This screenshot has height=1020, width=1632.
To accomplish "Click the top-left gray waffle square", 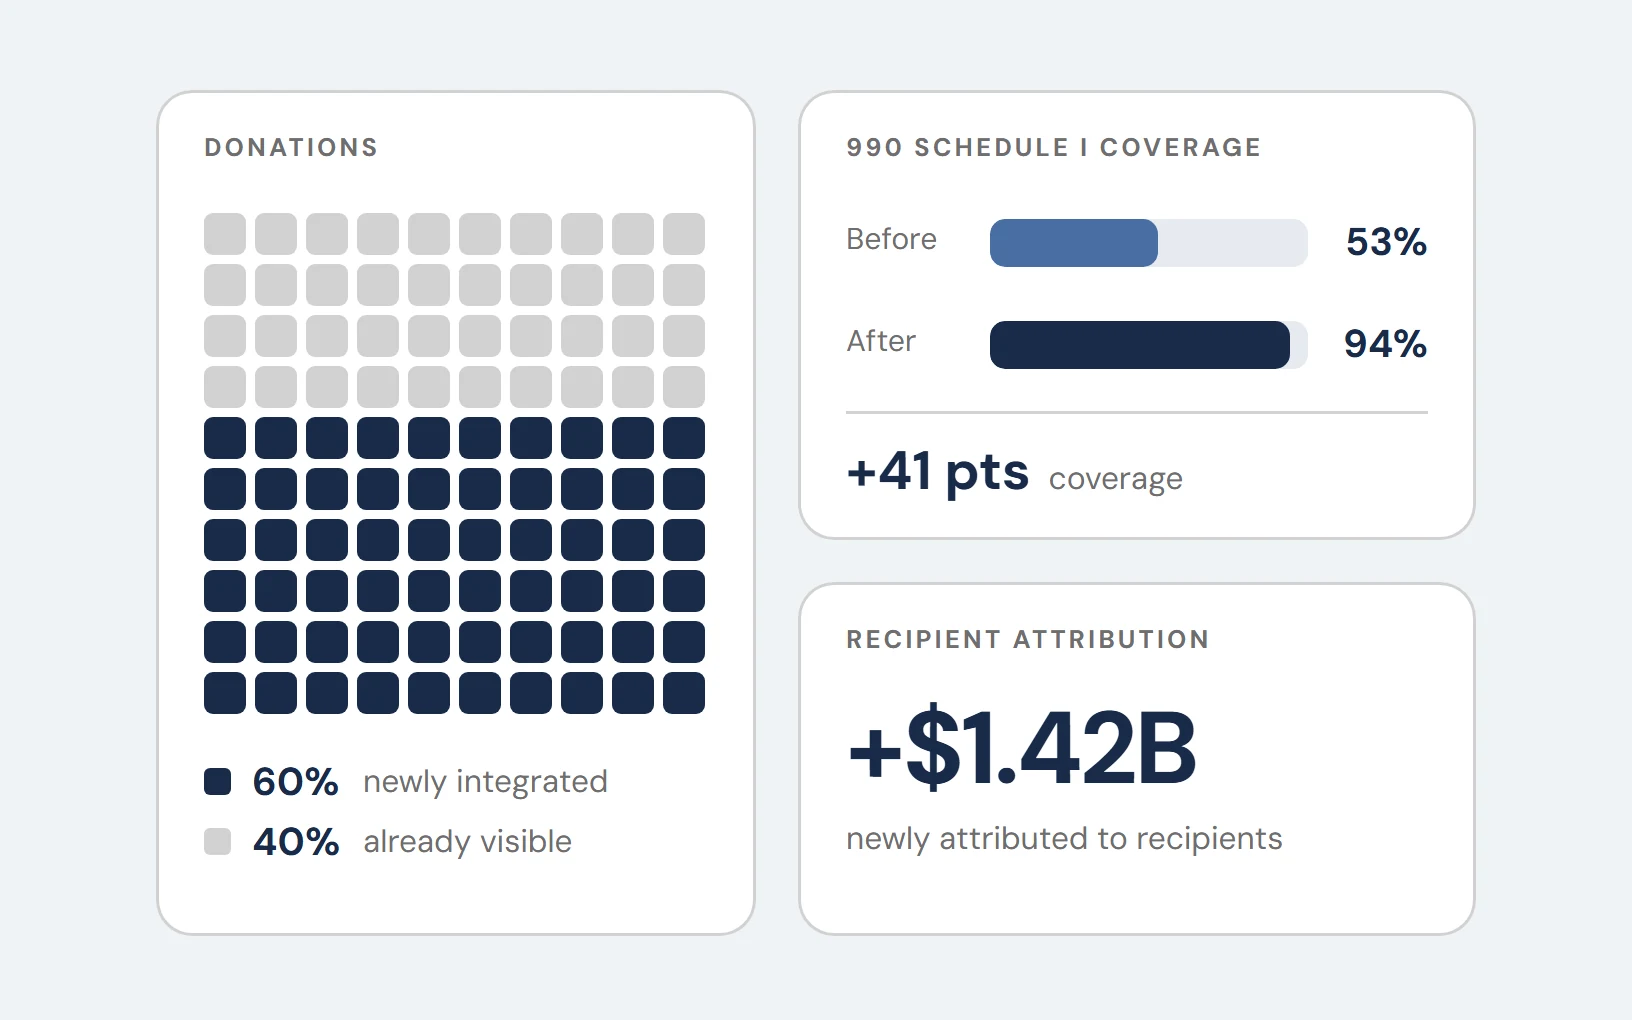I will [225, 234].
